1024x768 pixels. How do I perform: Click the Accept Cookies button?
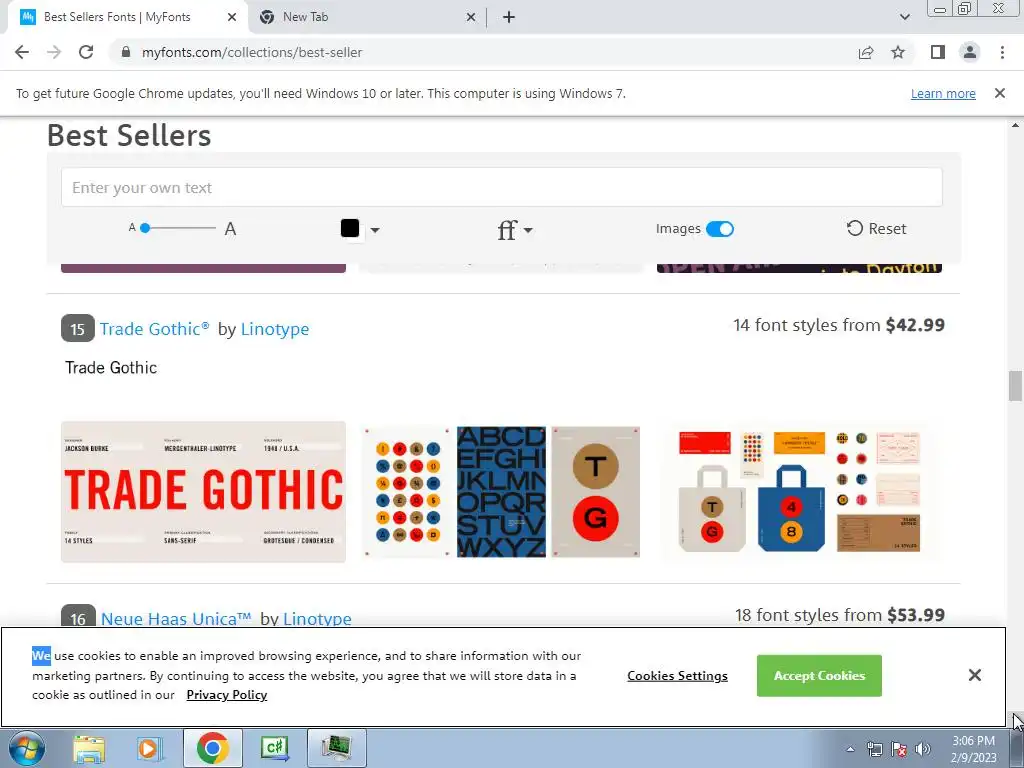(819, 675)
